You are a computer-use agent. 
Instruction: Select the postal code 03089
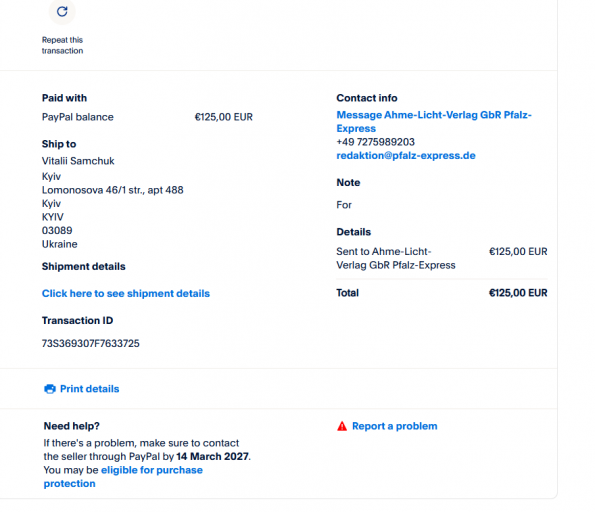[57, 231]
